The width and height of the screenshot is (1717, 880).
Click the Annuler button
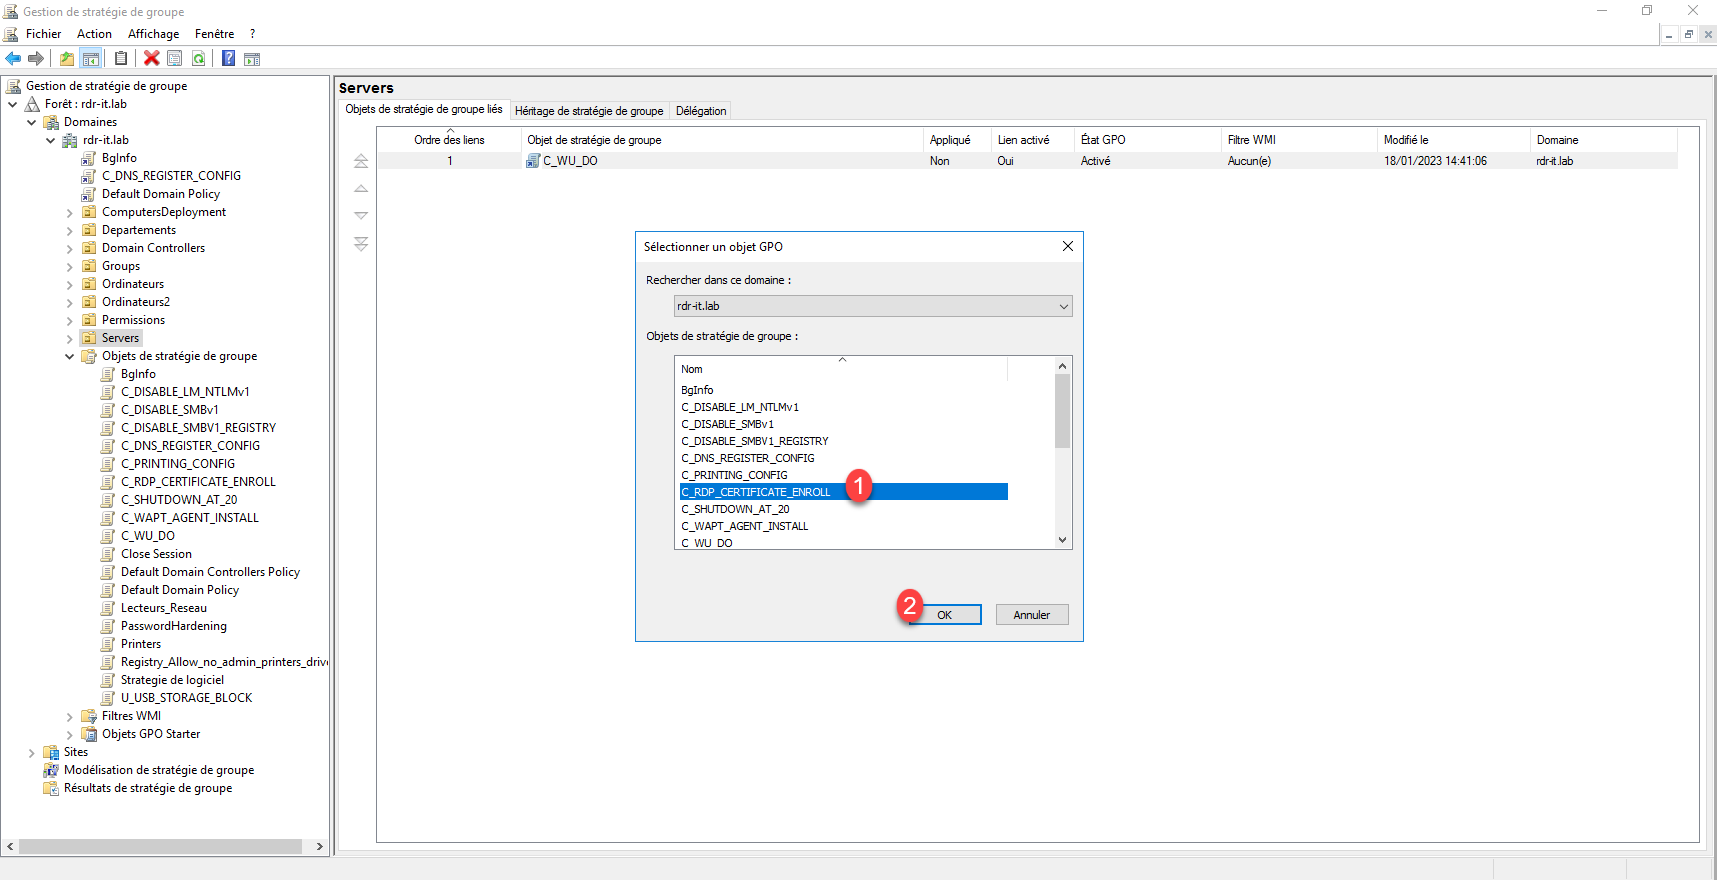(x=1031, y=615)
